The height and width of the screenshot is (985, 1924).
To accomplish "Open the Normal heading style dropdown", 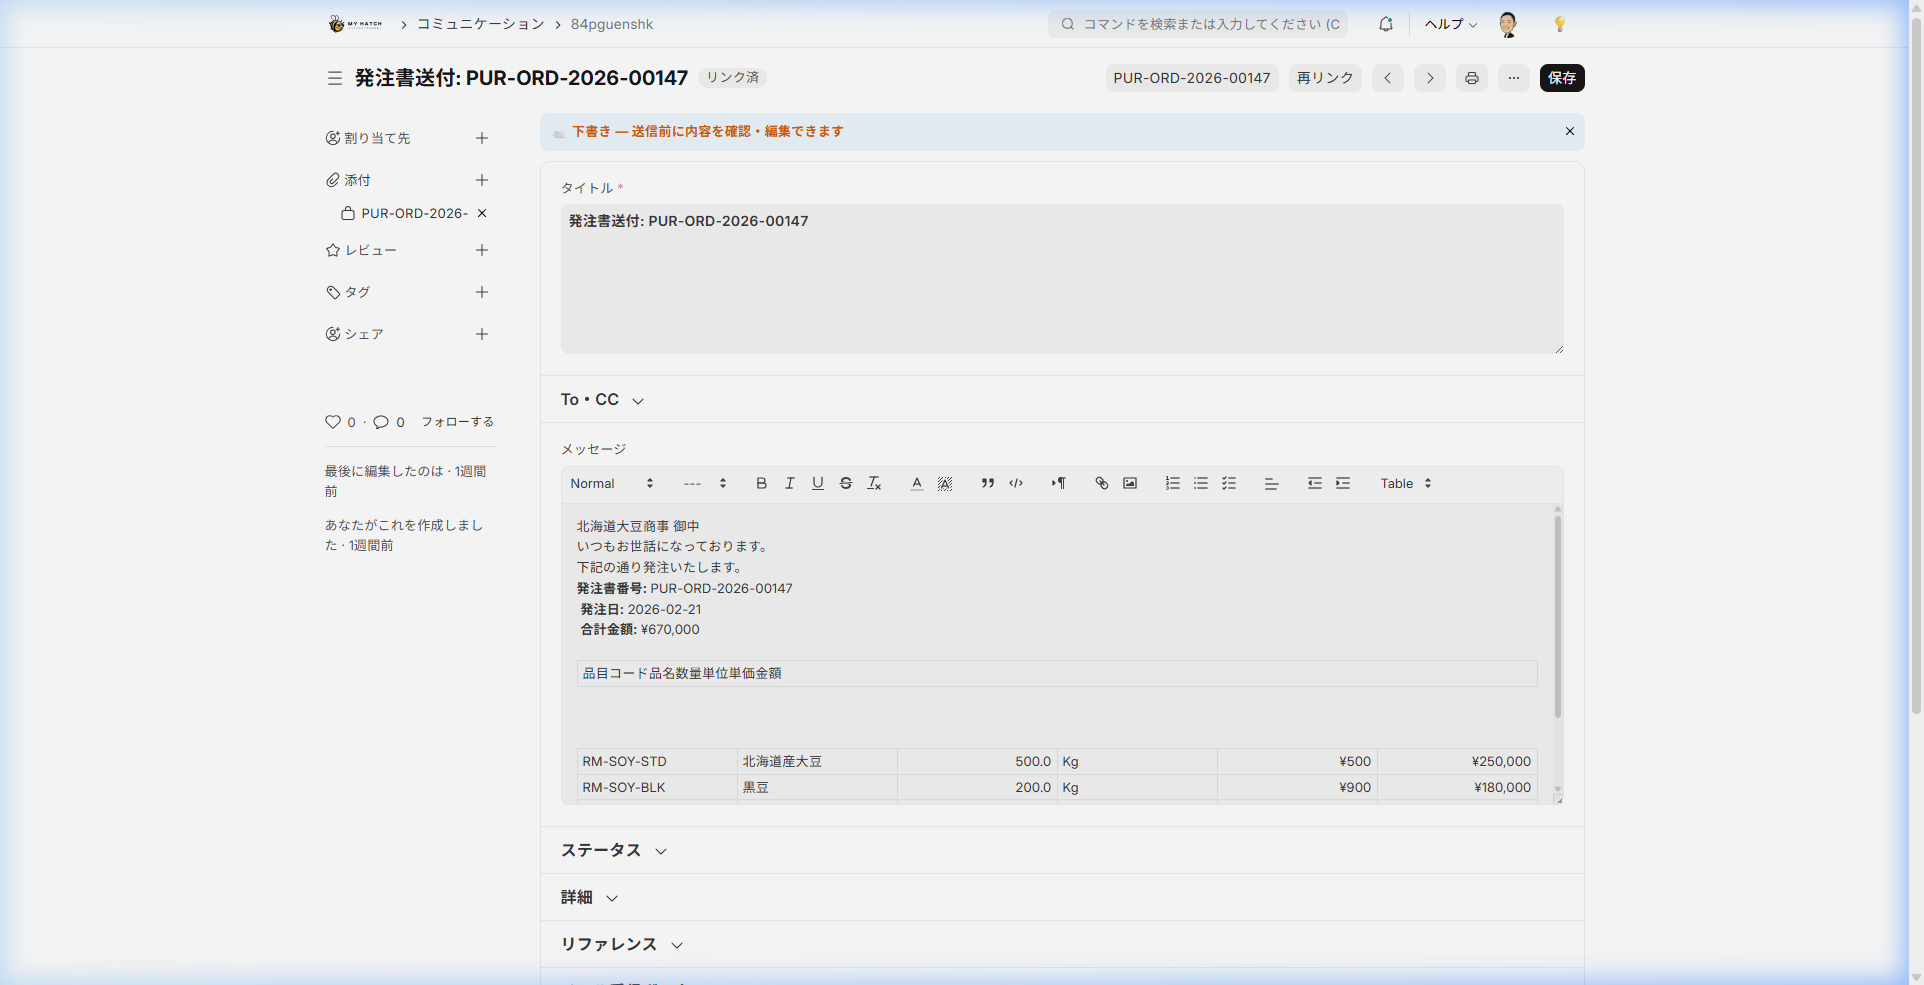I will coord(611,483).
